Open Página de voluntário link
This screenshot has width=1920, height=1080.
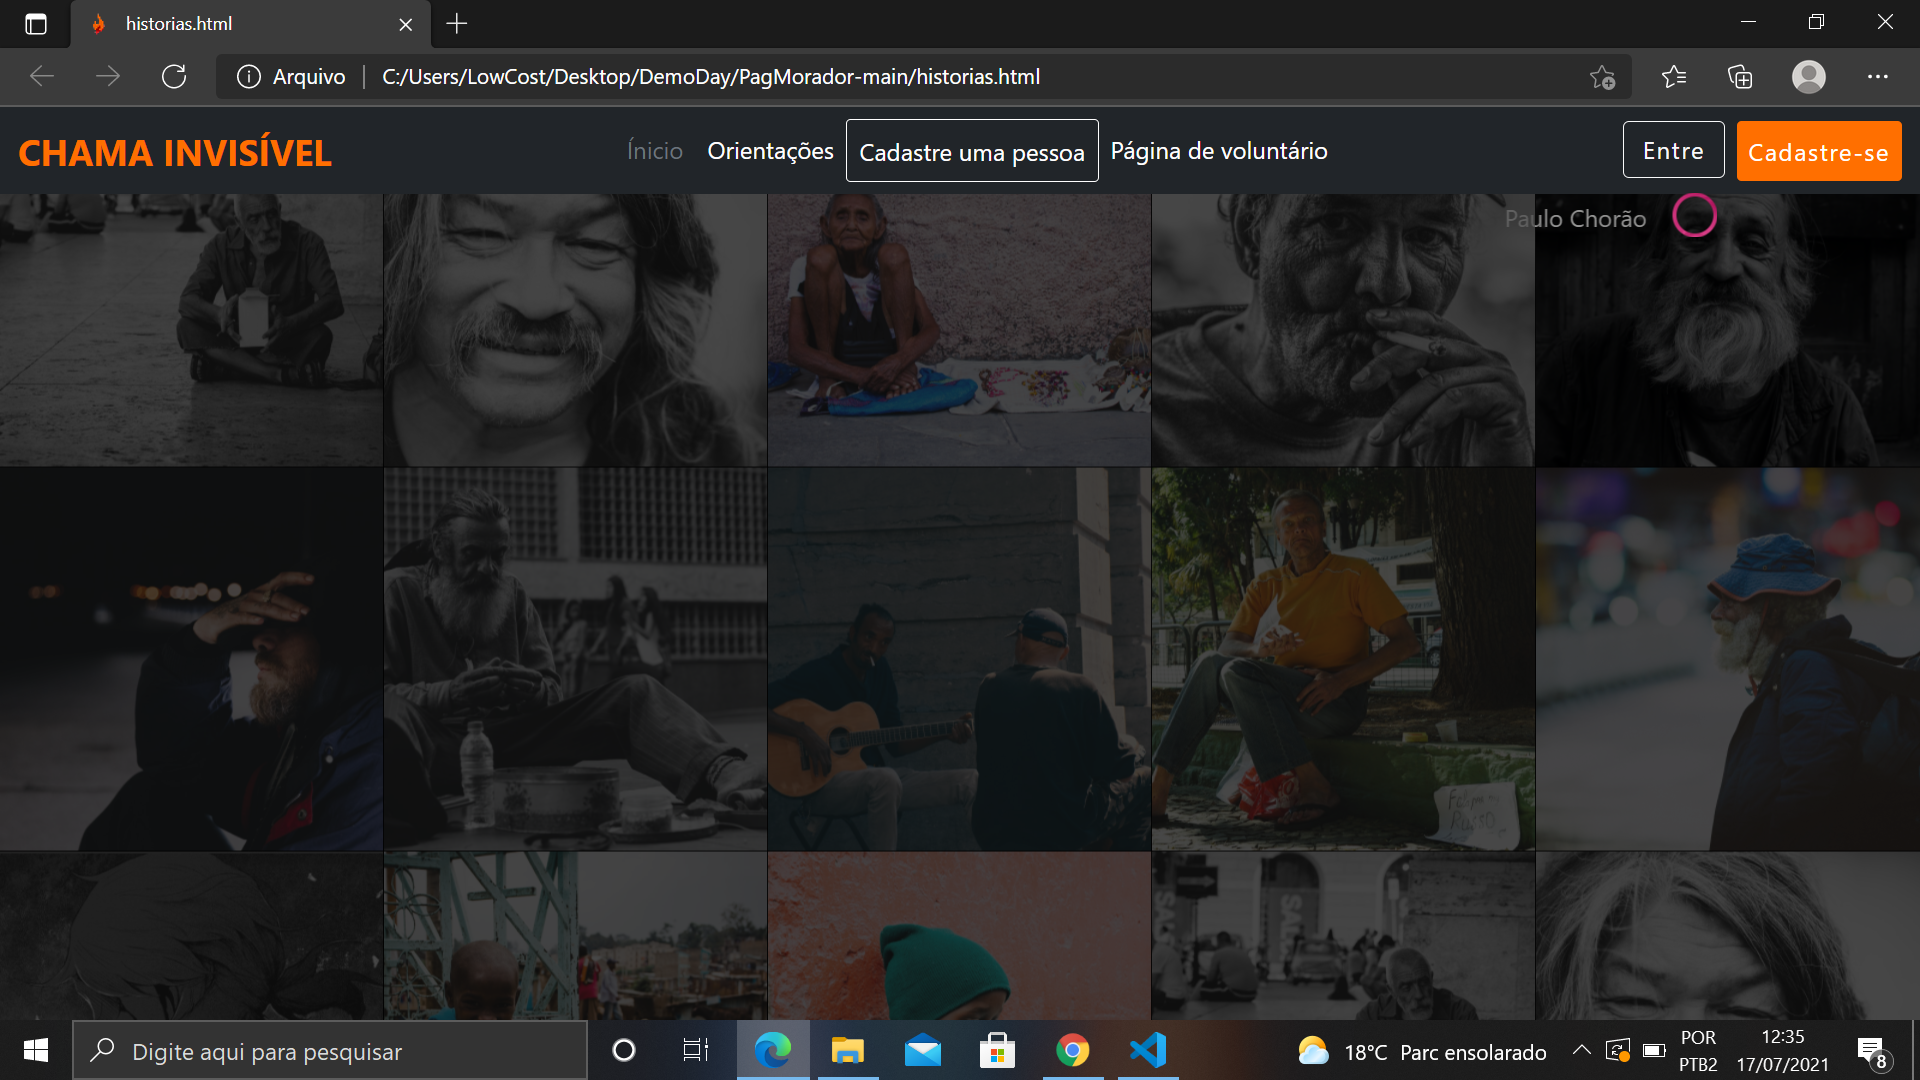pos(1218,151)
